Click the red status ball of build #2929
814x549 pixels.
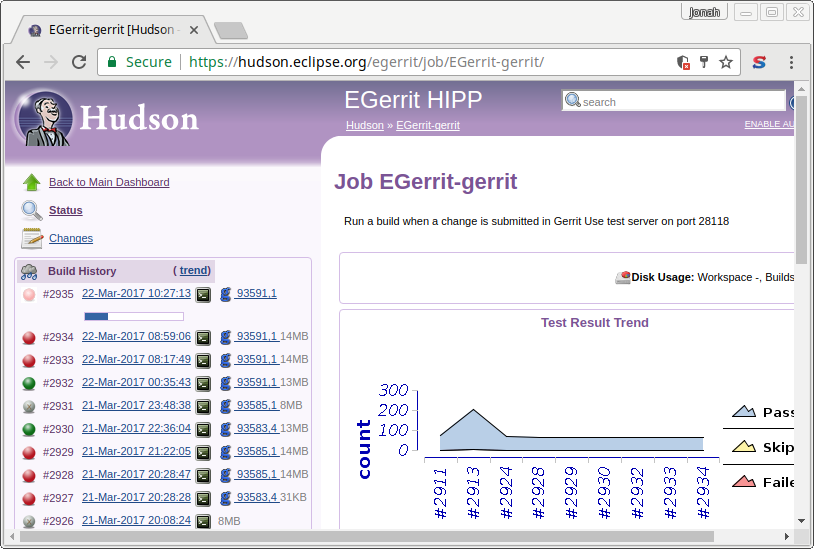coord(29,452)
